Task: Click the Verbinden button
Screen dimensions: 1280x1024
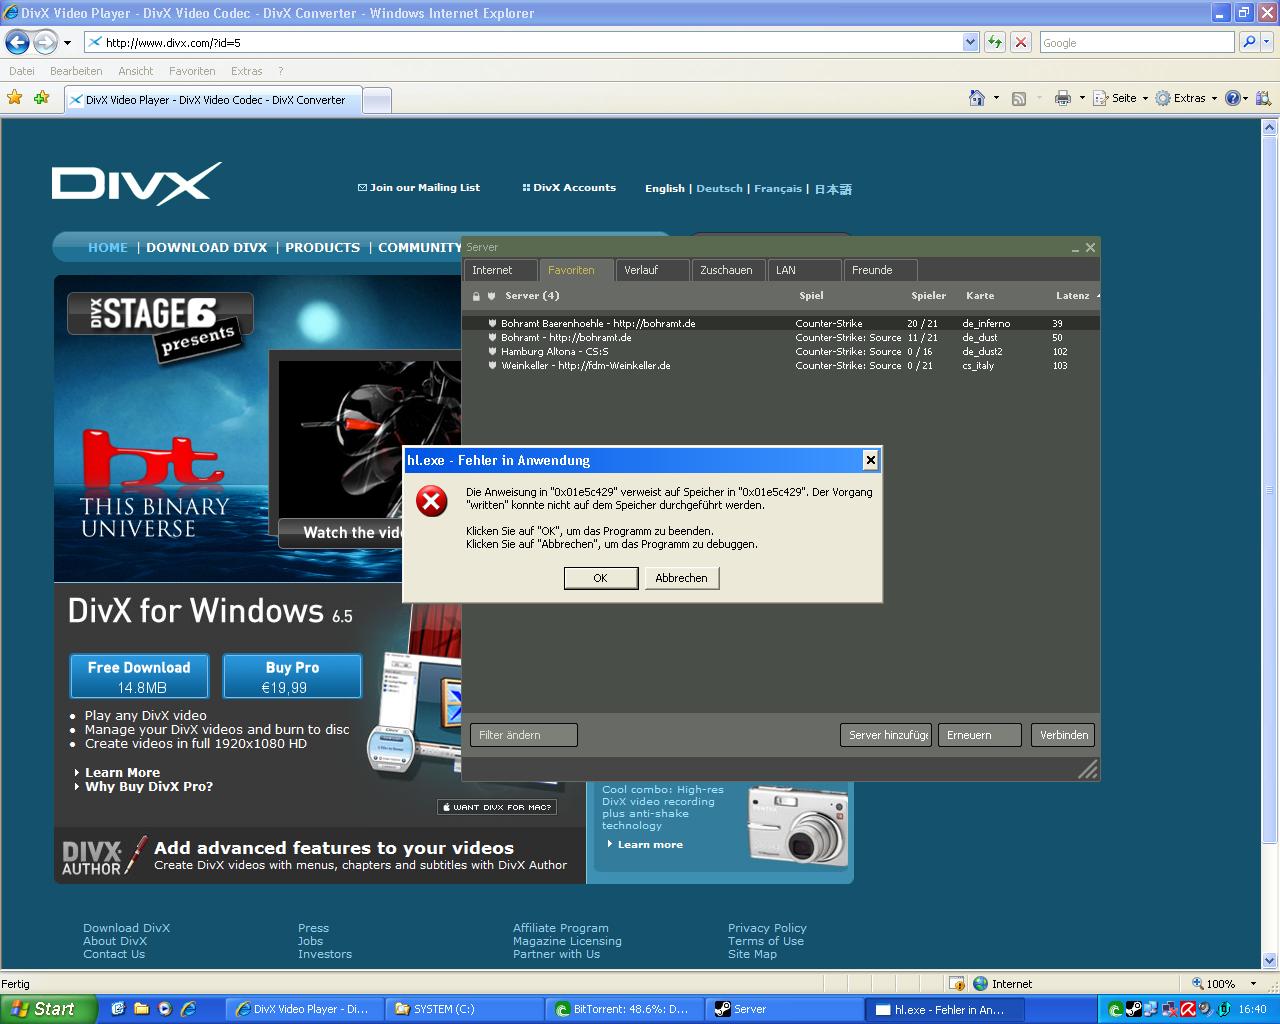Action: [1063, 735]
